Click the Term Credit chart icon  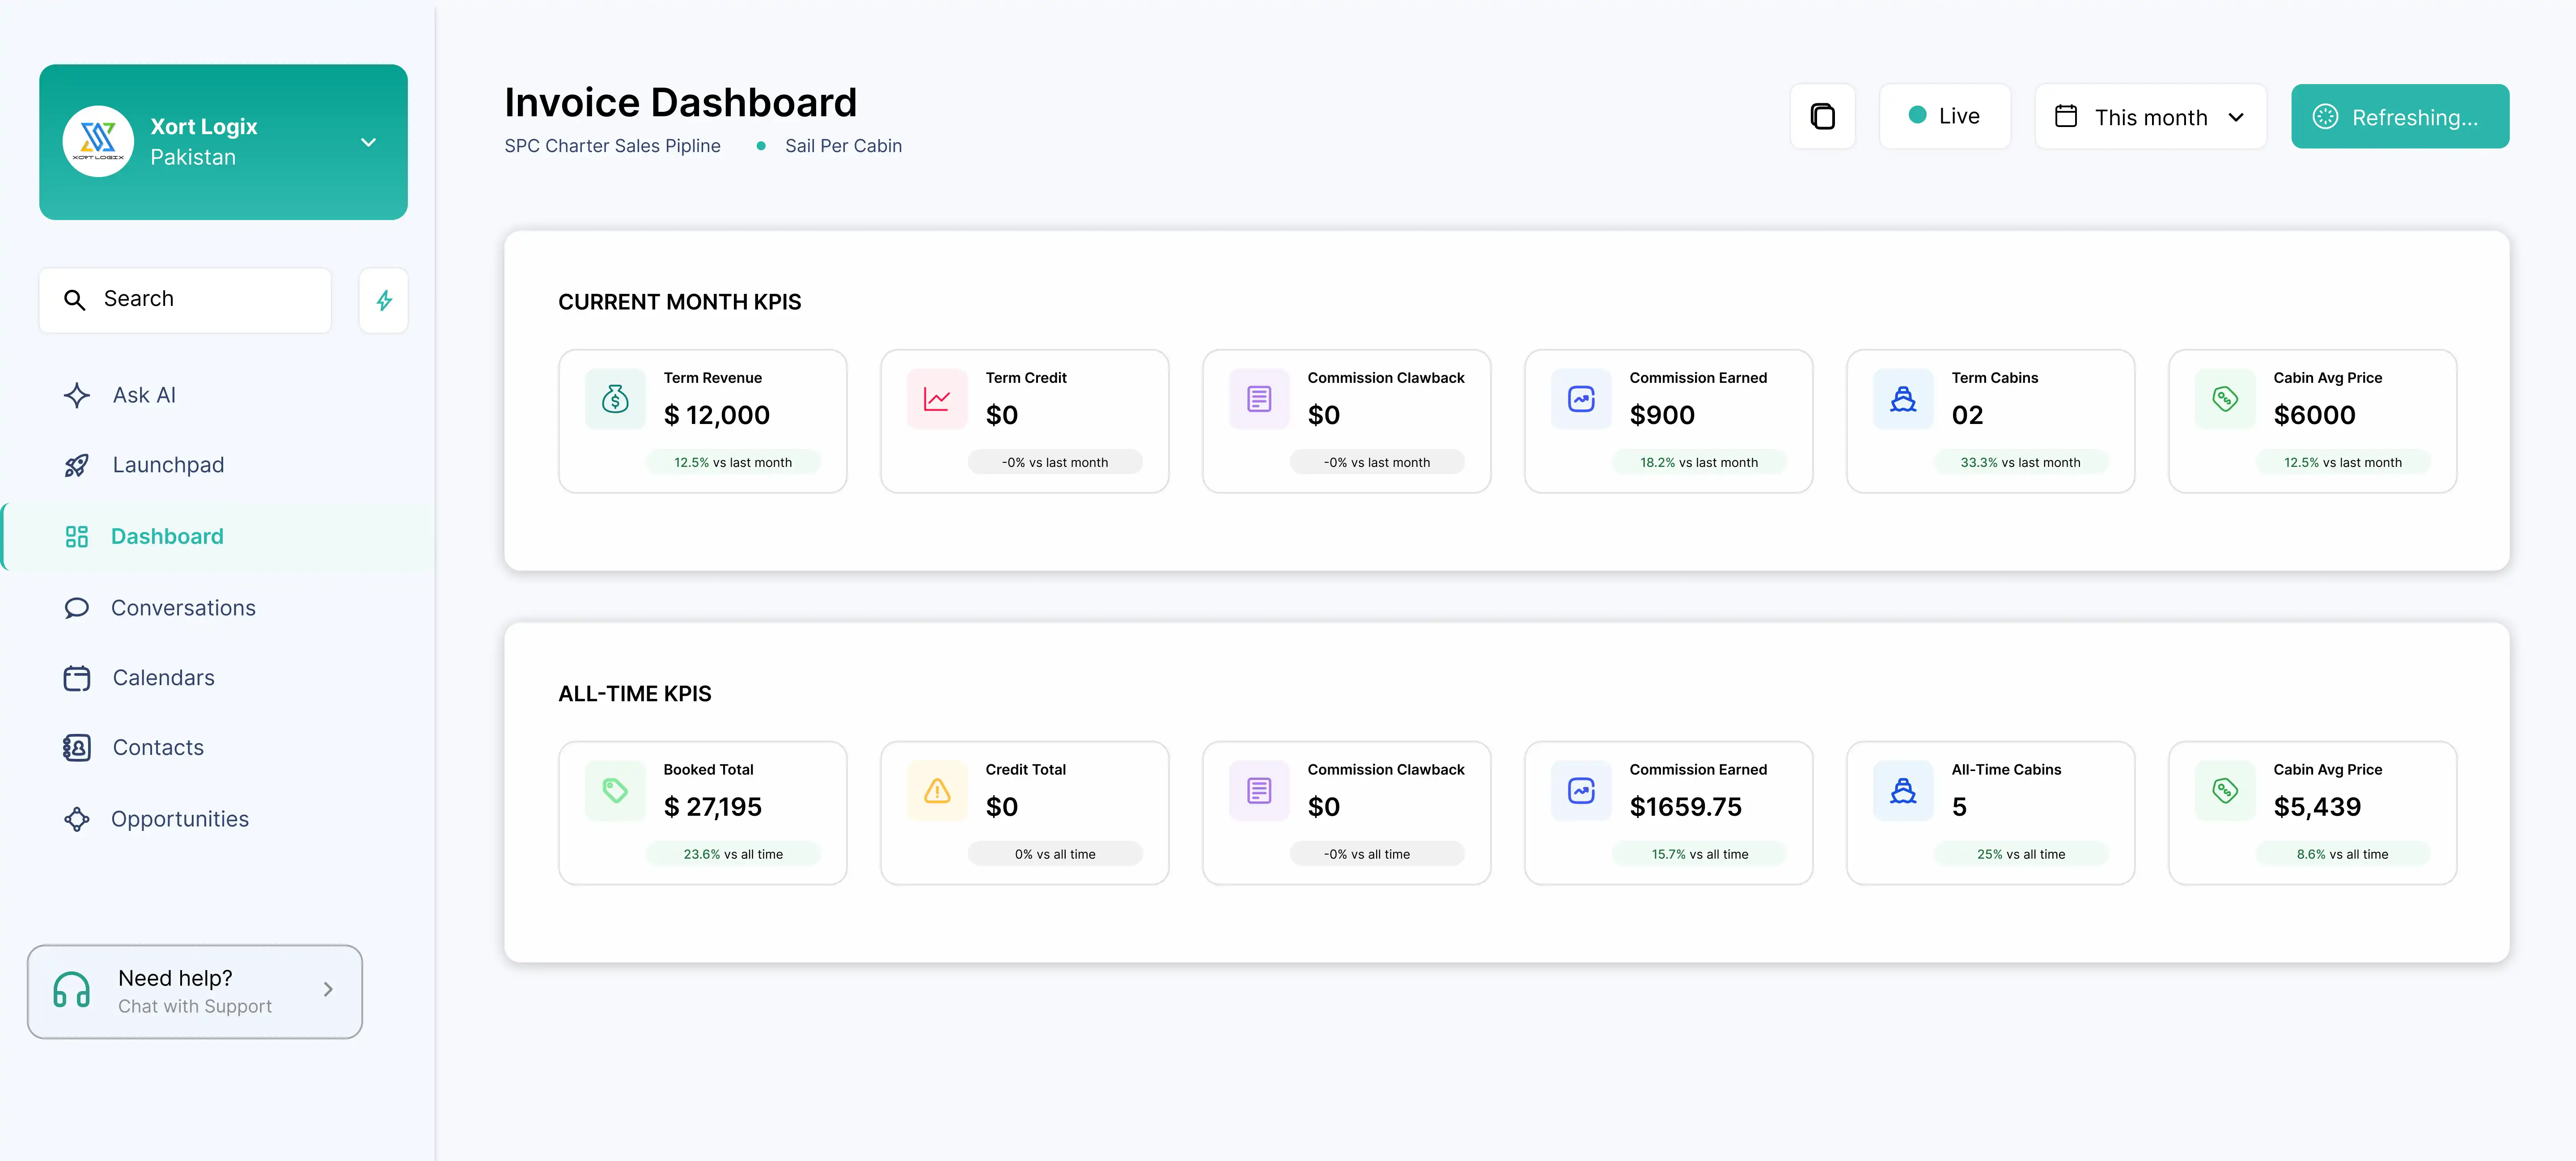[937, 400]
